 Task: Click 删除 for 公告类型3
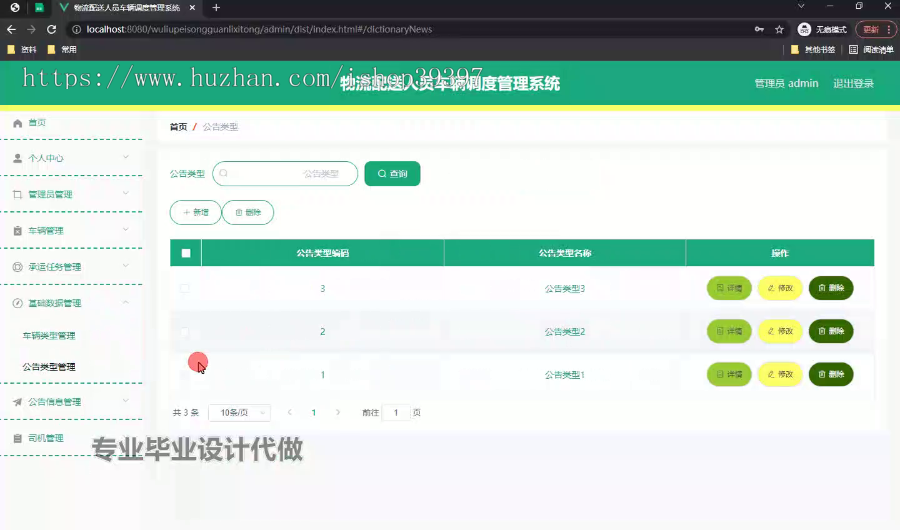[831, 288]
